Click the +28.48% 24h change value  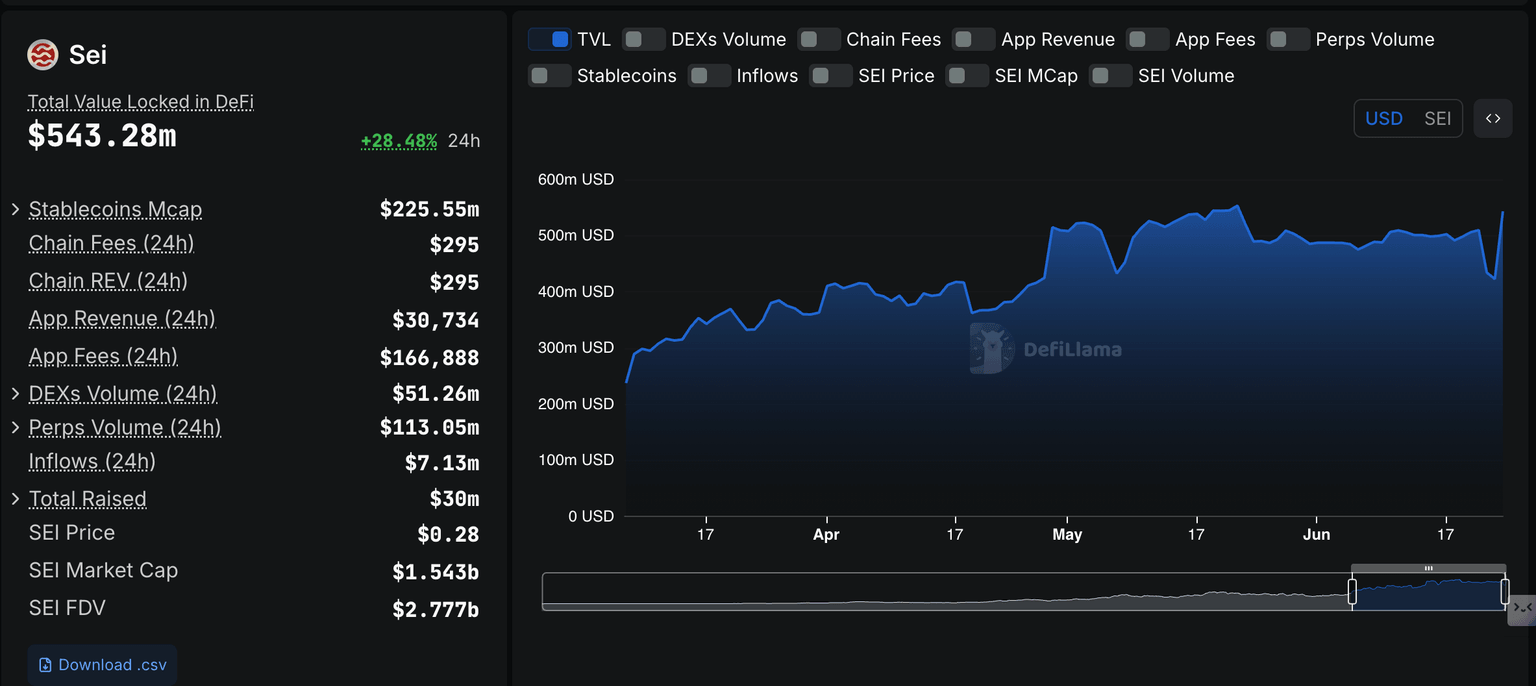tap(399, 141)
